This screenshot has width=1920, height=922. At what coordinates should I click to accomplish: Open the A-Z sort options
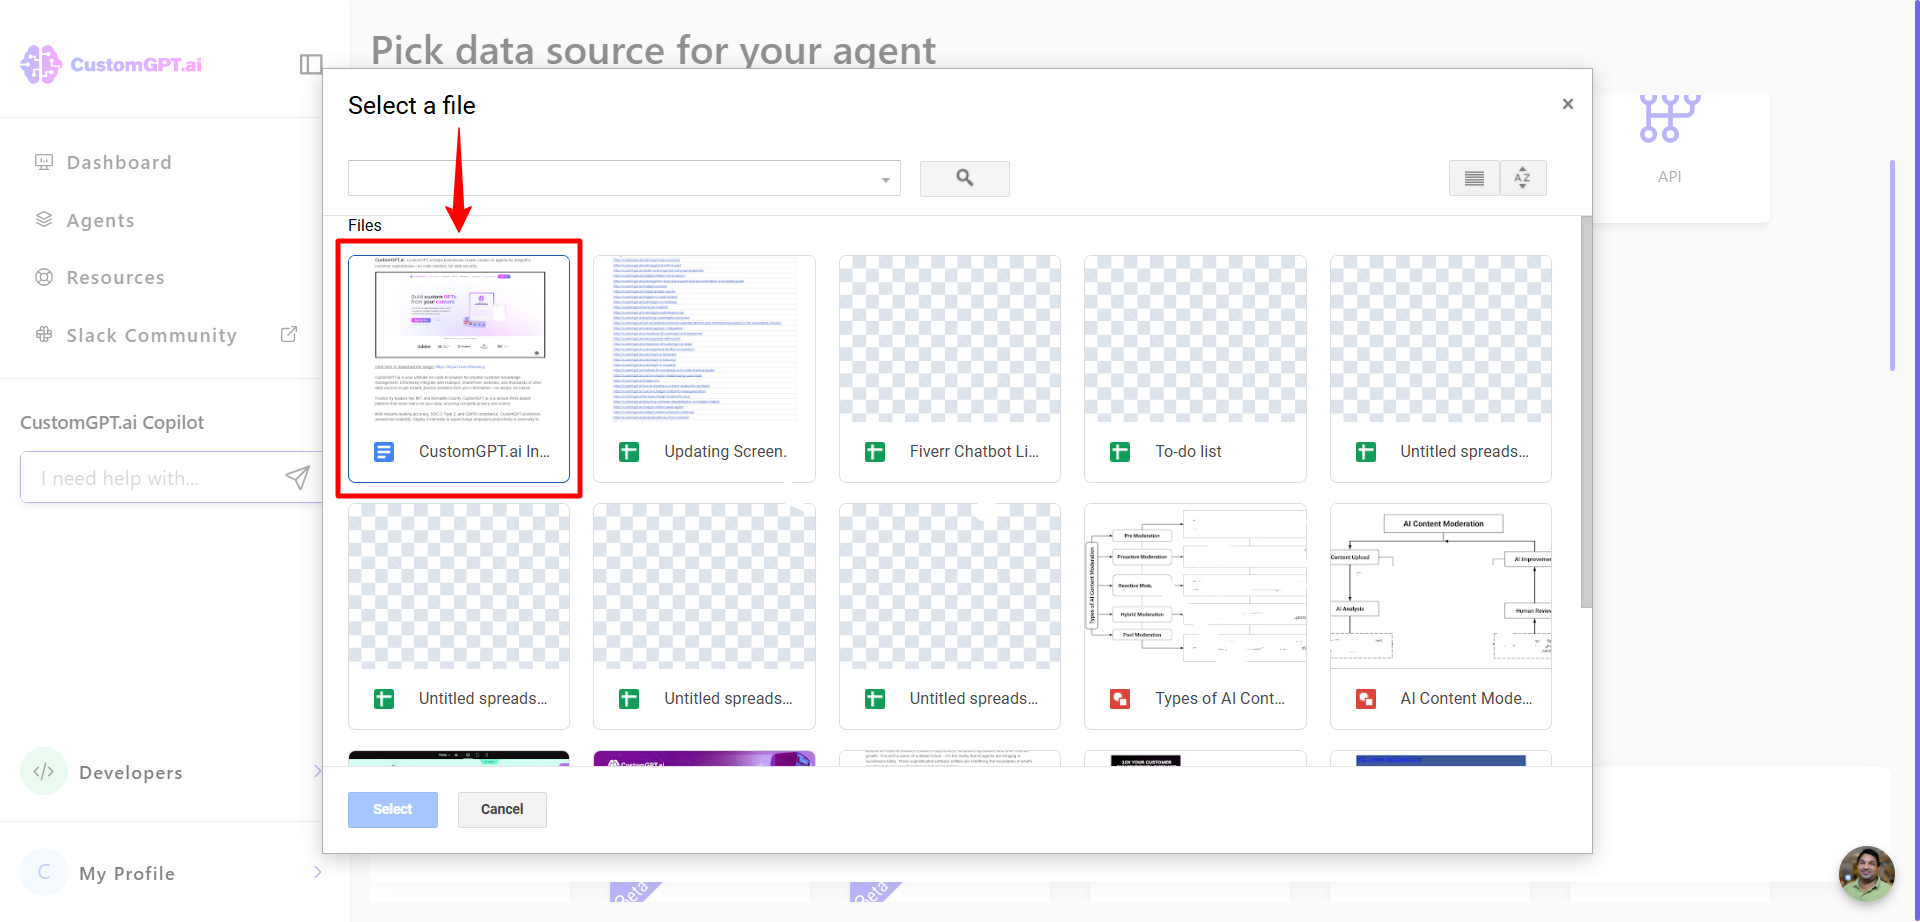1522,178
